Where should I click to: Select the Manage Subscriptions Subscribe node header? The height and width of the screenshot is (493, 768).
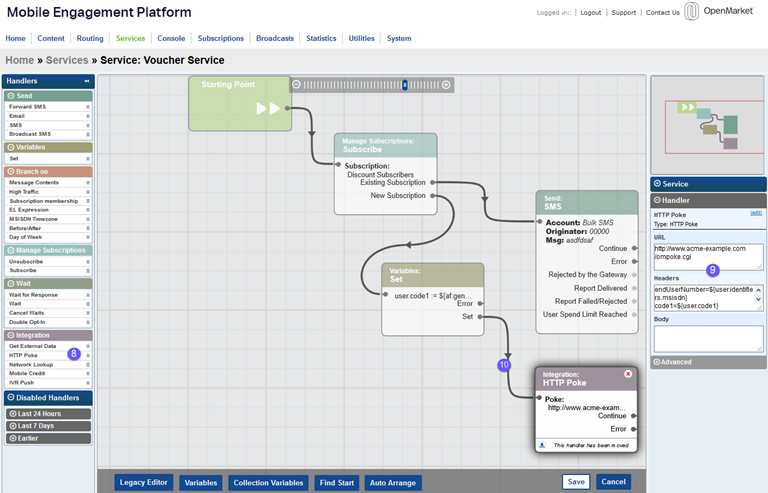pyautogui.click(x=385, y=145)
